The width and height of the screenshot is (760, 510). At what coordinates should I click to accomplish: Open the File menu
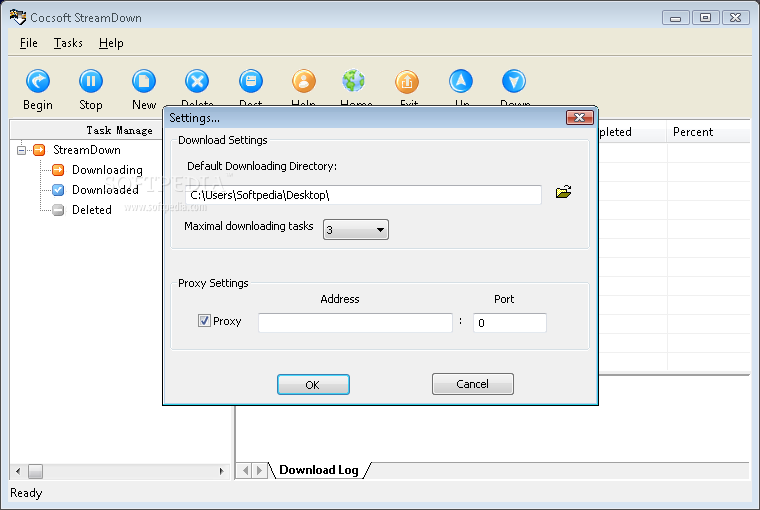(x=29, y=43)
